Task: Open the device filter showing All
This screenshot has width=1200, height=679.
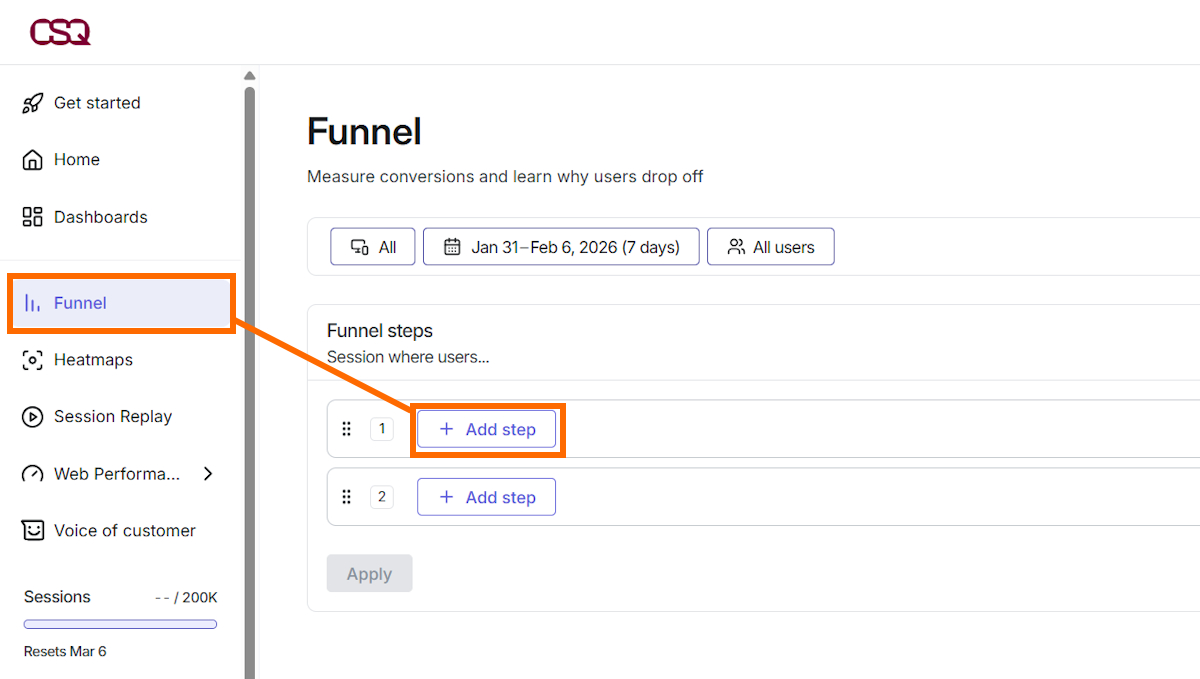Action: point(372,246)
